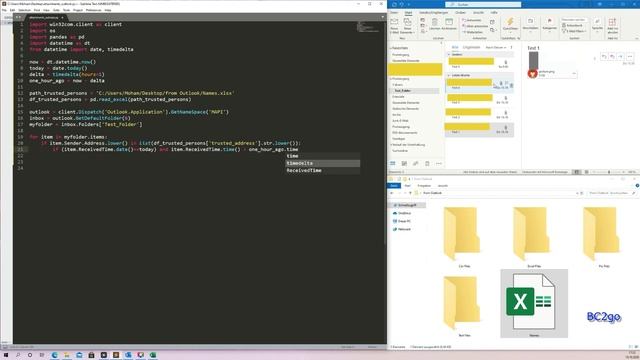Select Outlook's Ansicht ribbon tab
The width and height of the screenshot is (640, 360).
tap(478, 13)
